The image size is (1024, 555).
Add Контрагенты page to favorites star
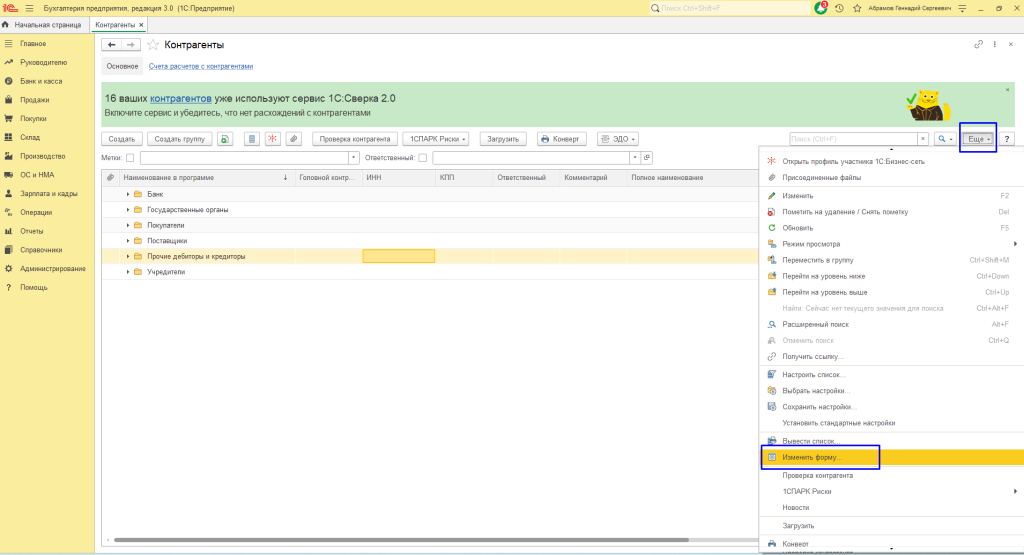(153, 45)
